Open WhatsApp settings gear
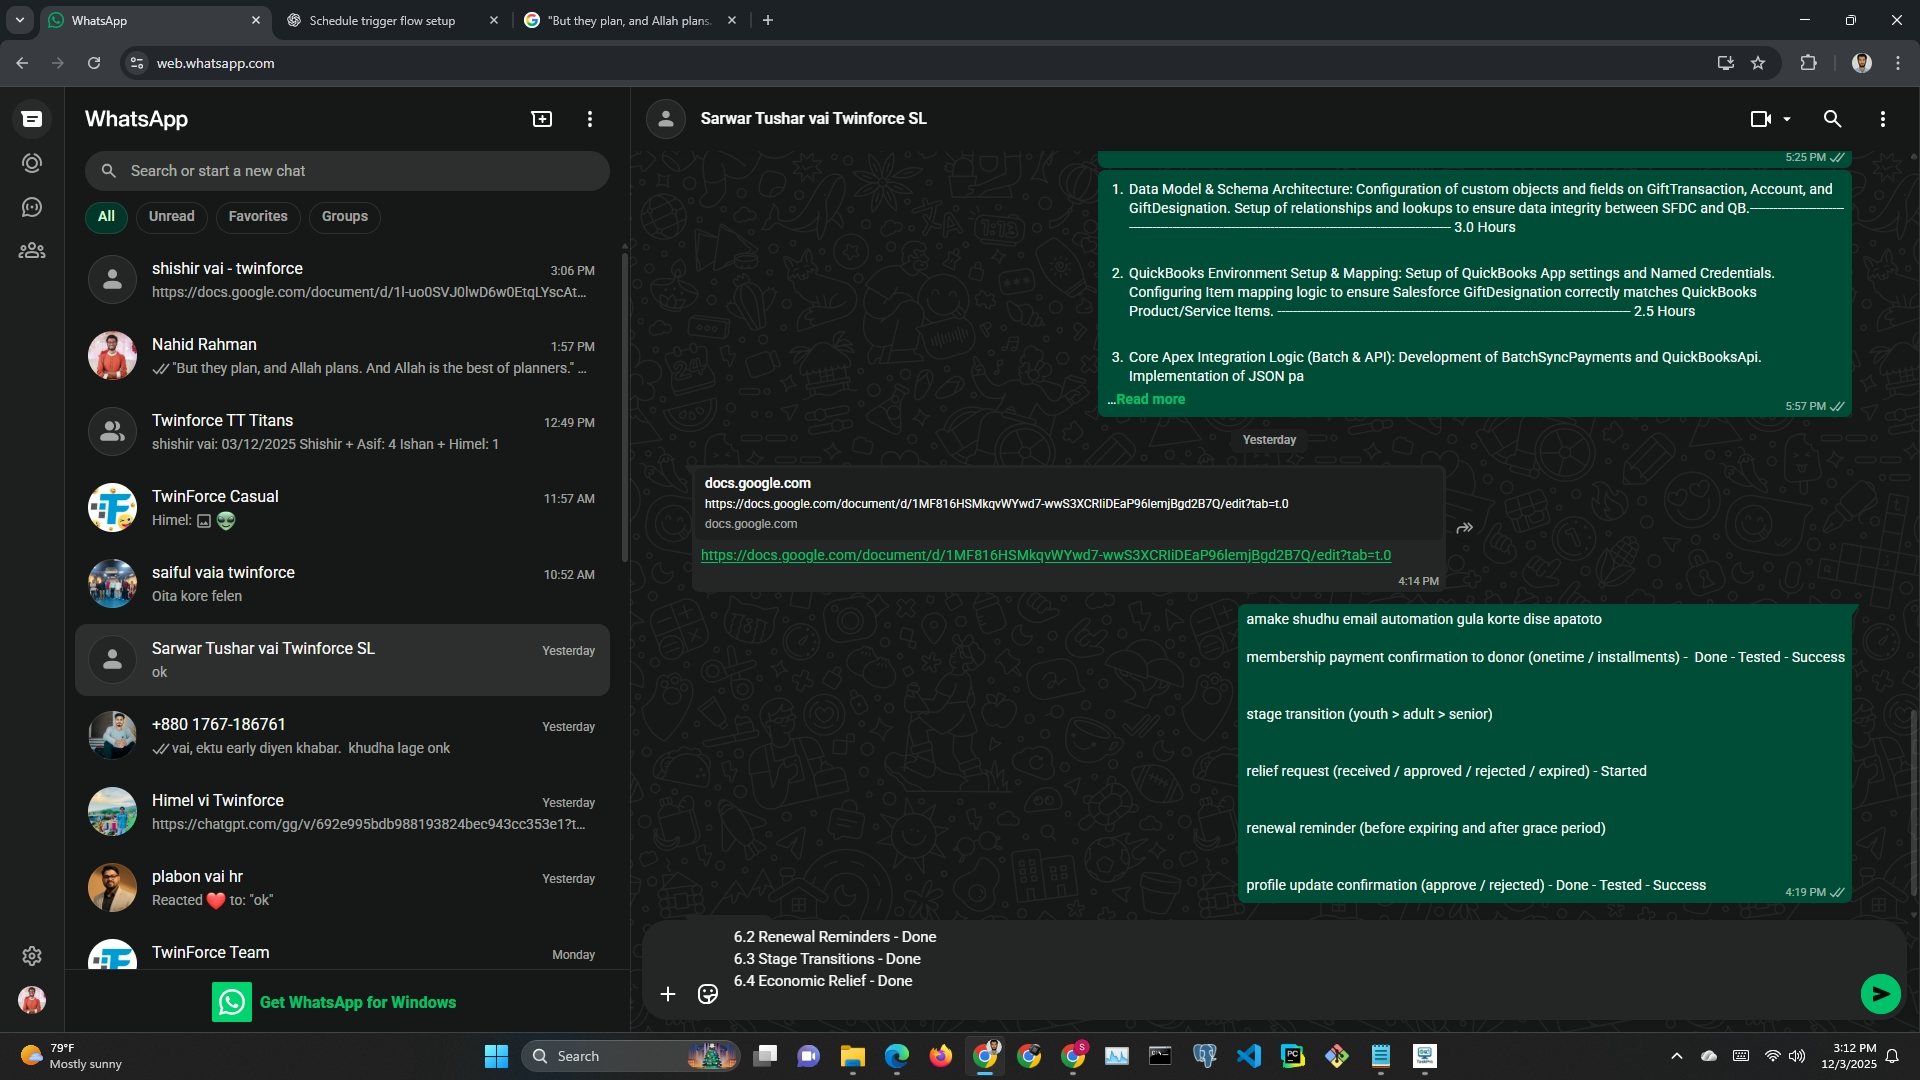 point(32,956)
